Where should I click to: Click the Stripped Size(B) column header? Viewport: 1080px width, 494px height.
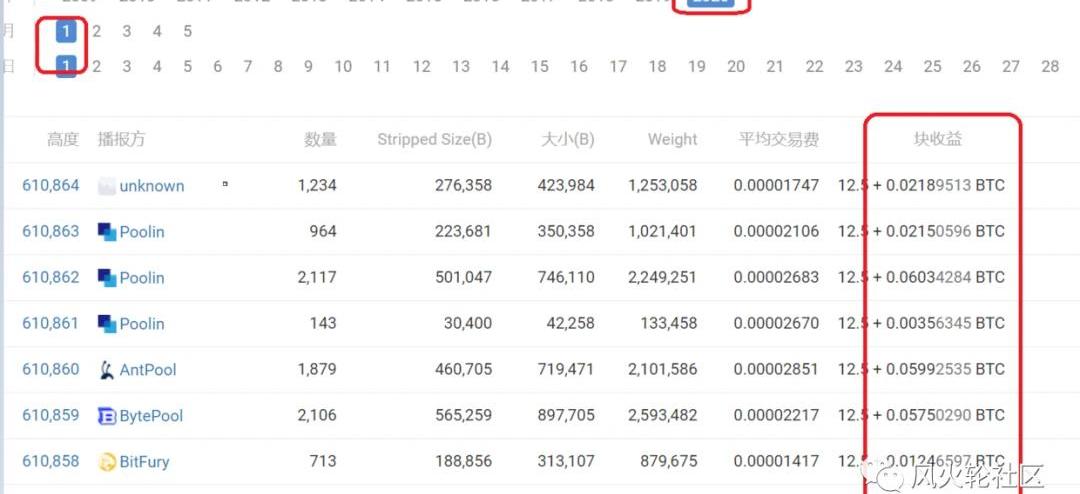click(x=434, y=140)
